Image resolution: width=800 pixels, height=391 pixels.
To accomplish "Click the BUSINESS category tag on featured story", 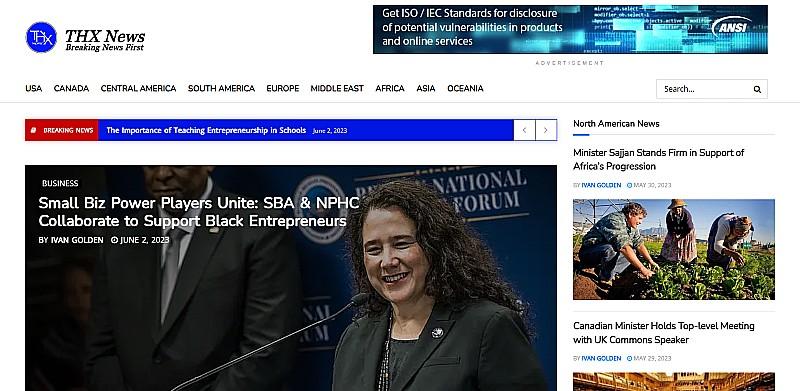I will click(x=60, y=183).
